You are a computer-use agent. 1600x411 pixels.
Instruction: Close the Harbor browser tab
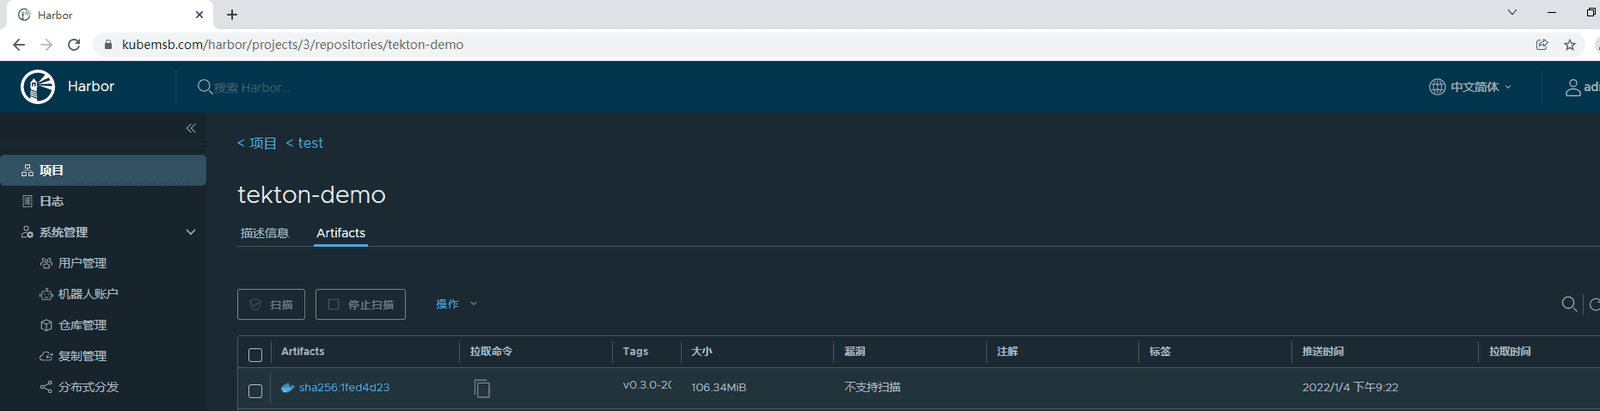pyautogui.click(x=199, y=15)
